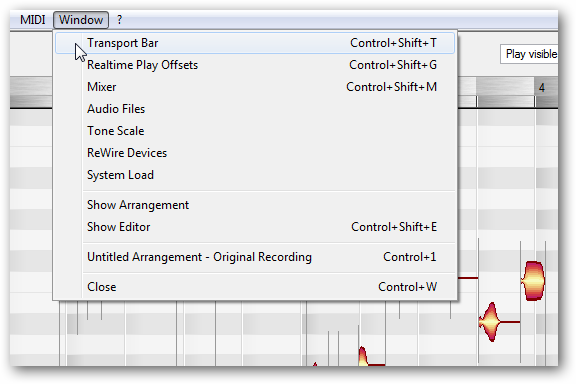576x384 pixels.
Task: Select ReWire Devices menu item
Action: (x=255, y=153)
